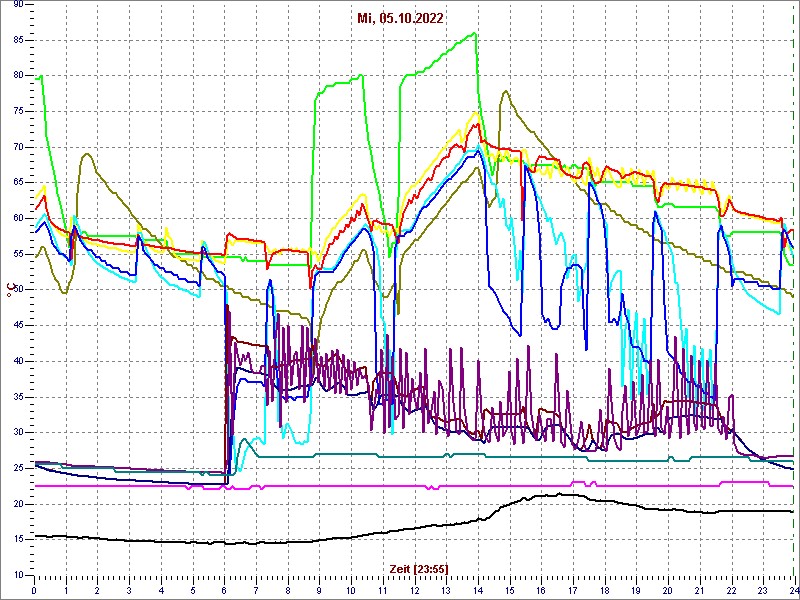Click temperature axis value 55
This screenshot has height=600, width=800.
pyautogui.click(x=18, y=254)
